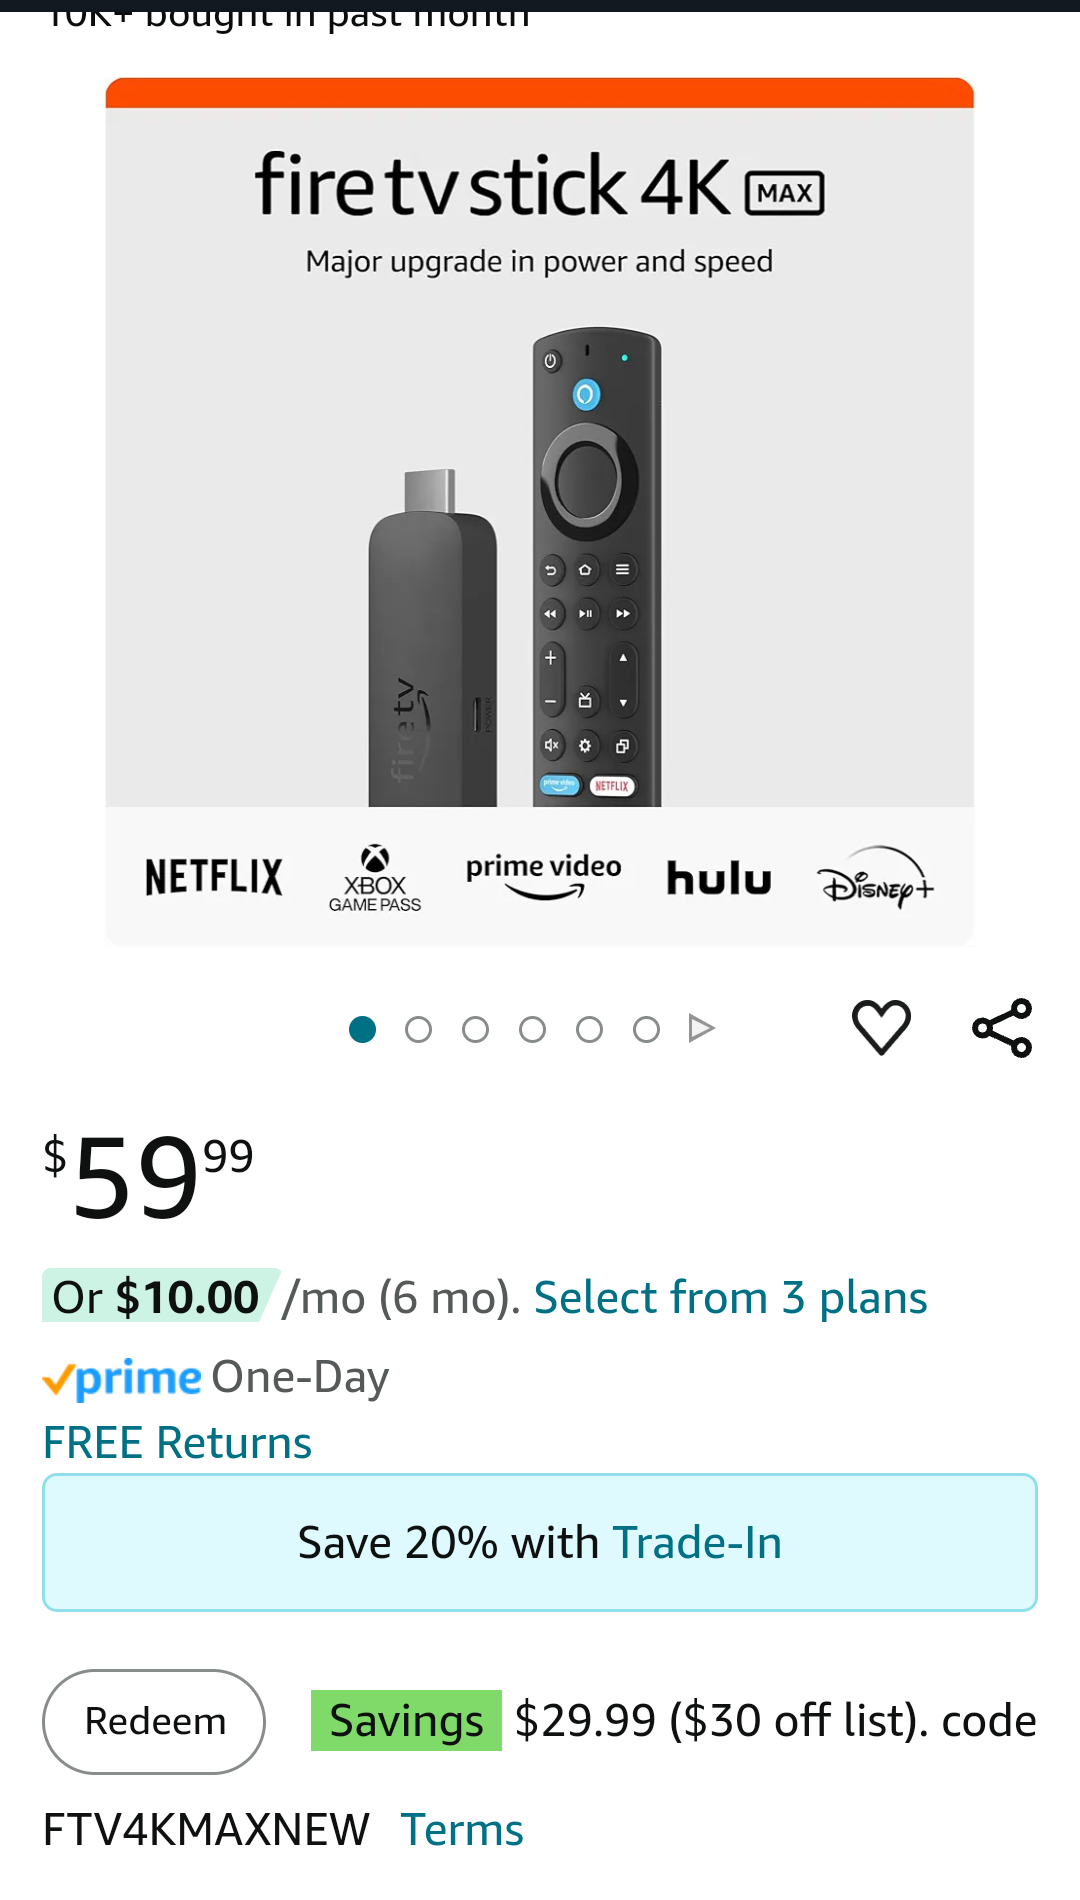
Task: Jump to fourth product image dot
Action: 533,1029
